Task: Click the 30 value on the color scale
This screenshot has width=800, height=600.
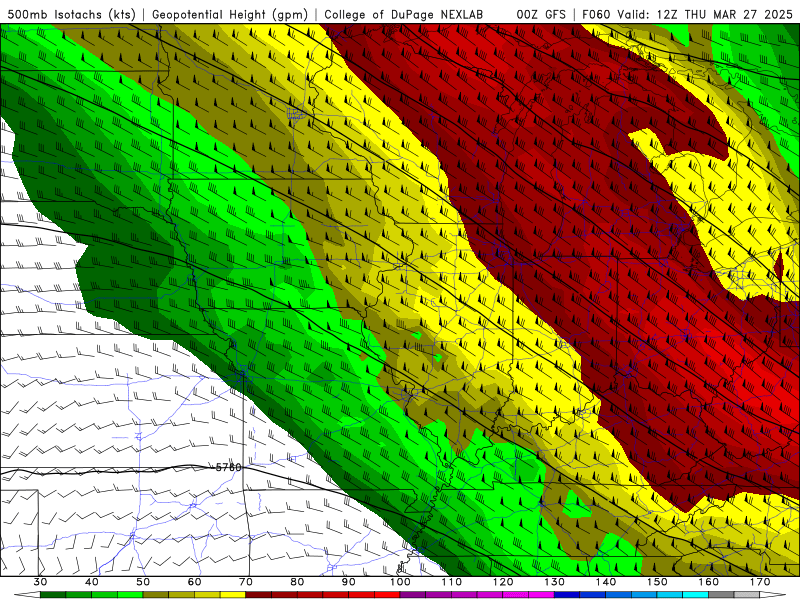Action: pos(40,582)
